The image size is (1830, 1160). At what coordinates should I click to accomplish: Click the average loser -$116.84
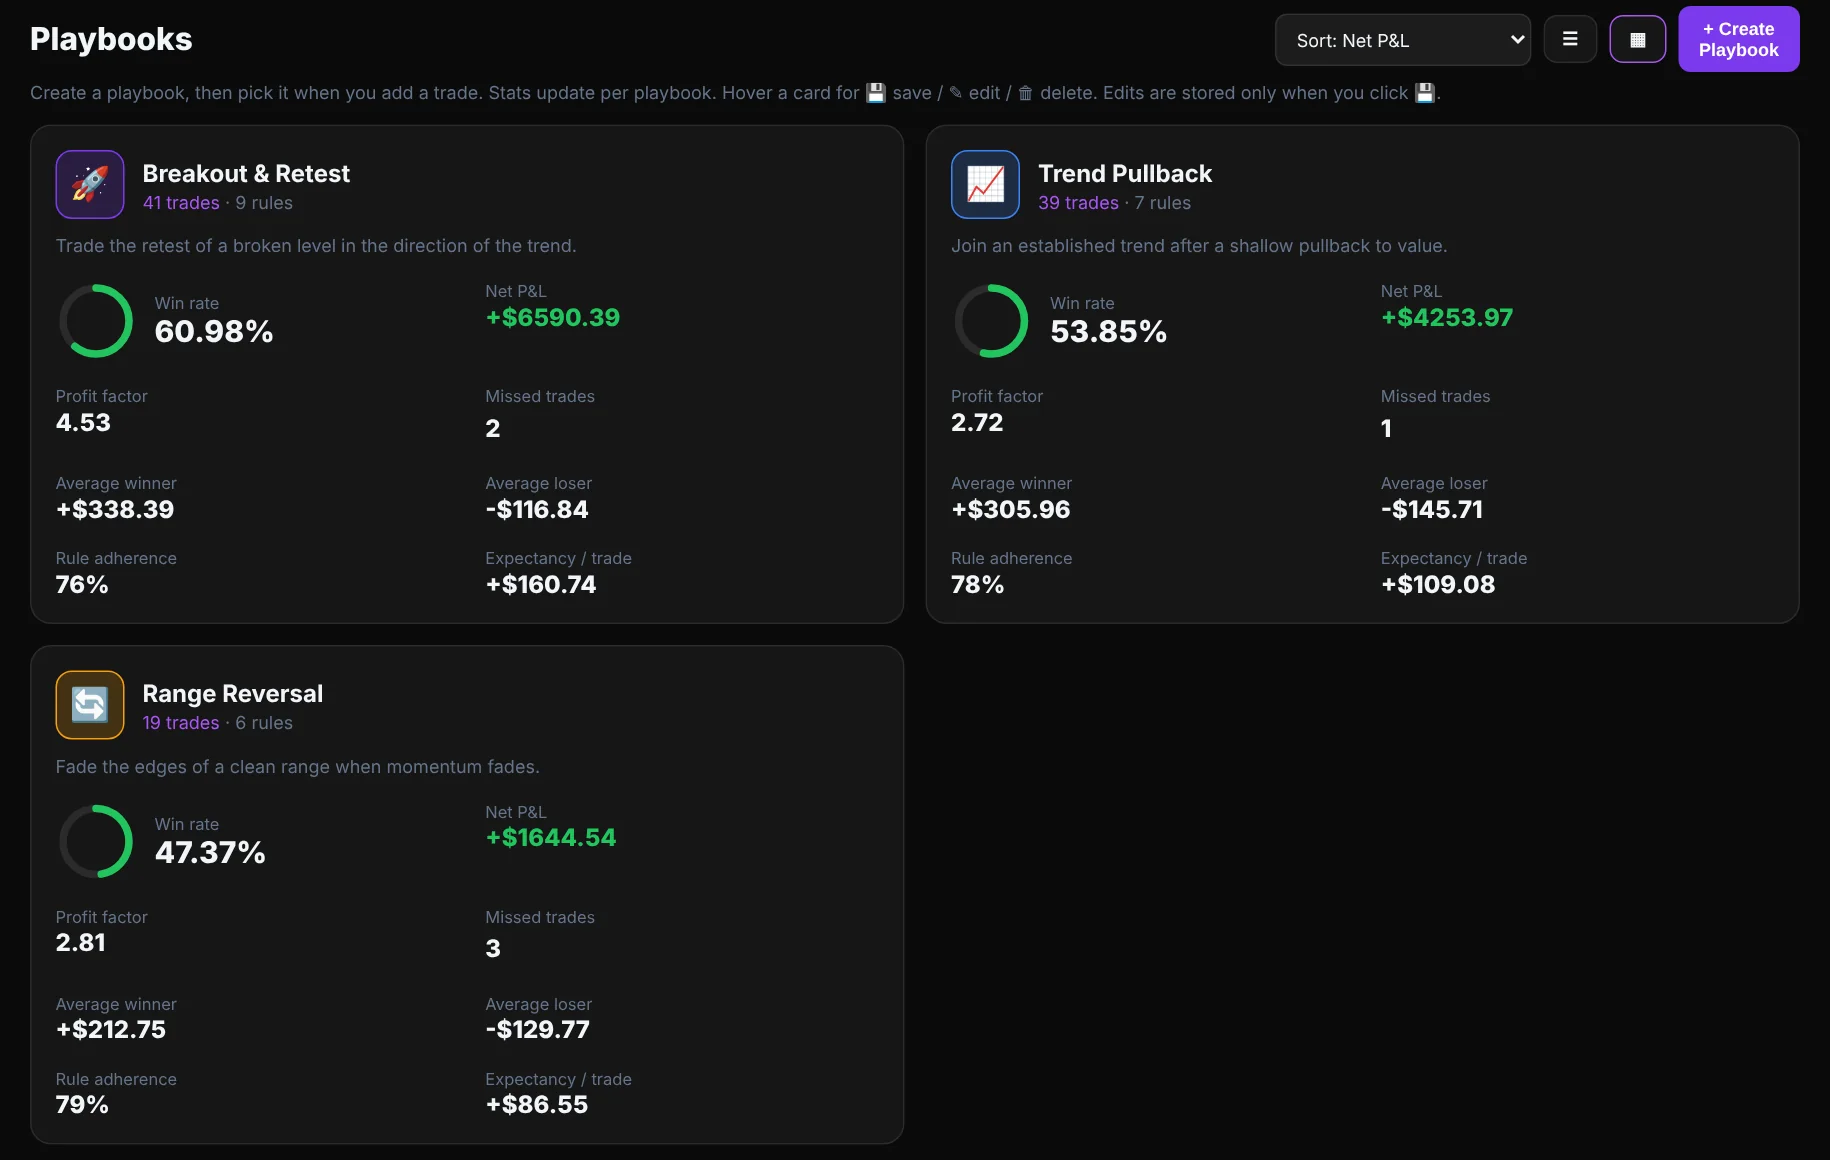click(537, 510)
